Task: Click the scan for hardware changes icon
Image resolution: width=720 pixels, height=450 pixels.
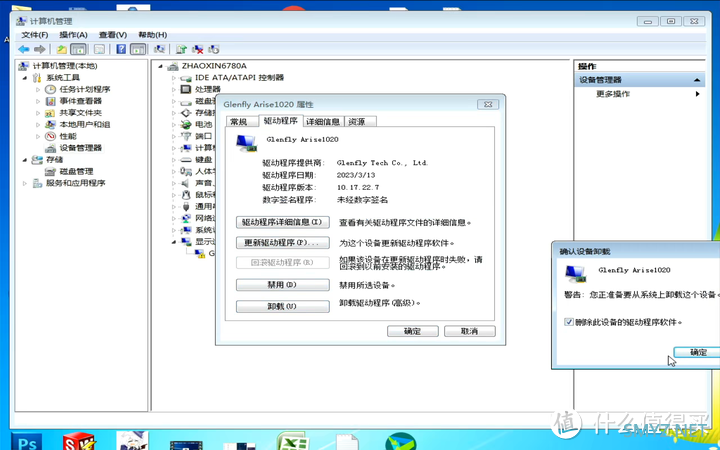Action: pos(159,49)
